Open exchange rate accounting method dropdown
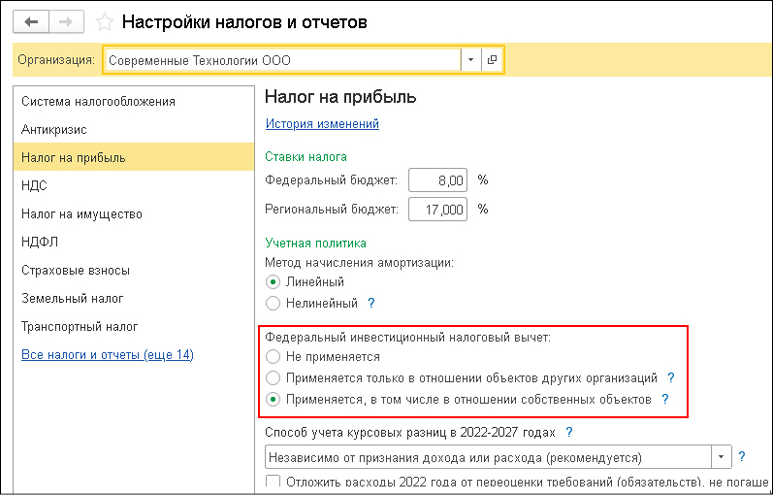 [722, 457]
